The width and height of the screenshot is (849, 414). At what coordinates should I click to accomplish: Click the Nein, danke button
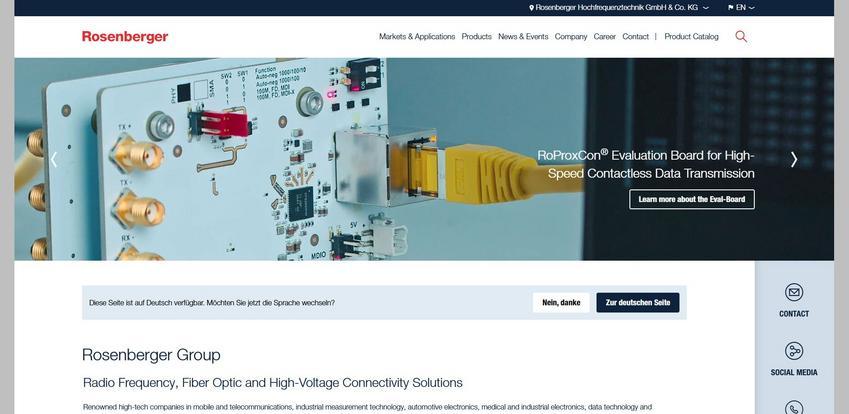pos(561,303)
